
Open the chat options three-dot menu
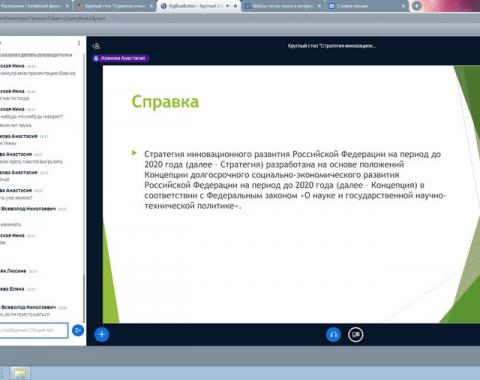click(79, 43)
